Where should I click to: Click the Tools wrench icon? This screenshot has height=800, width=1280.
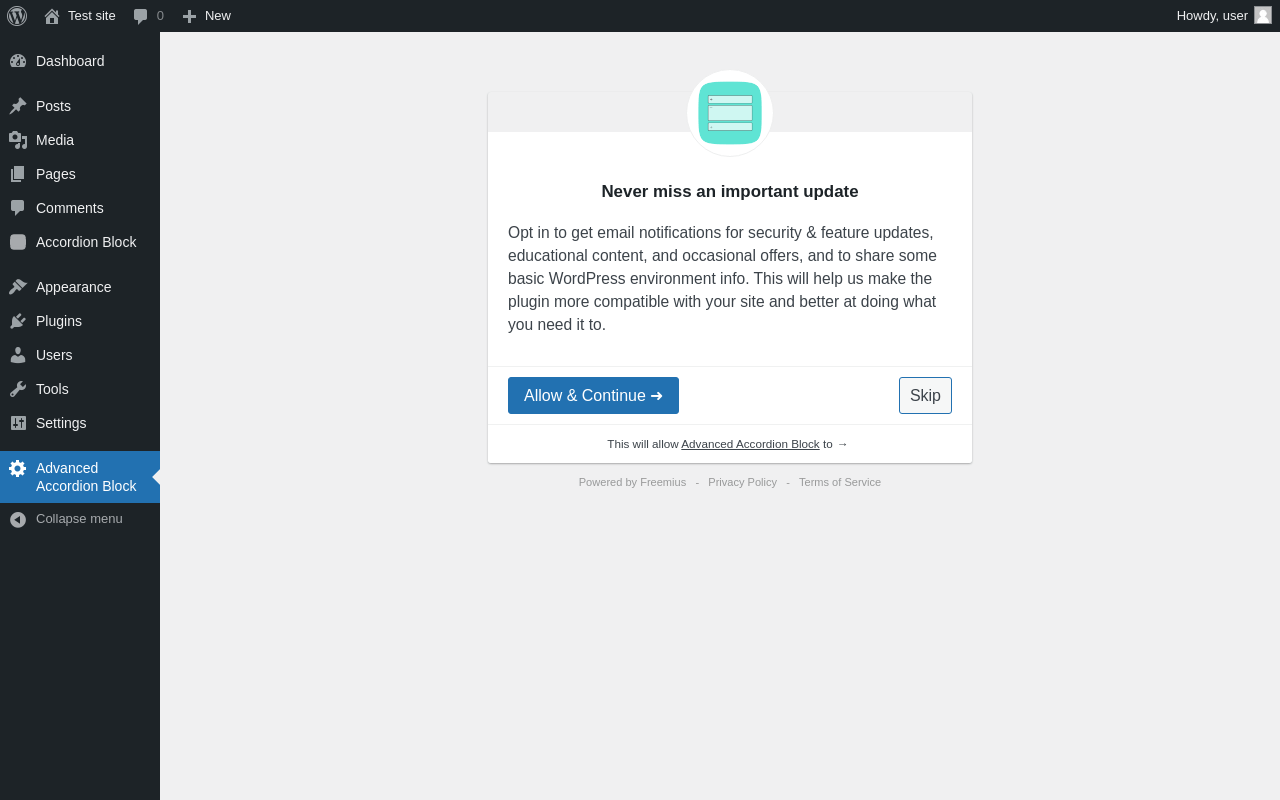[18, 389]
